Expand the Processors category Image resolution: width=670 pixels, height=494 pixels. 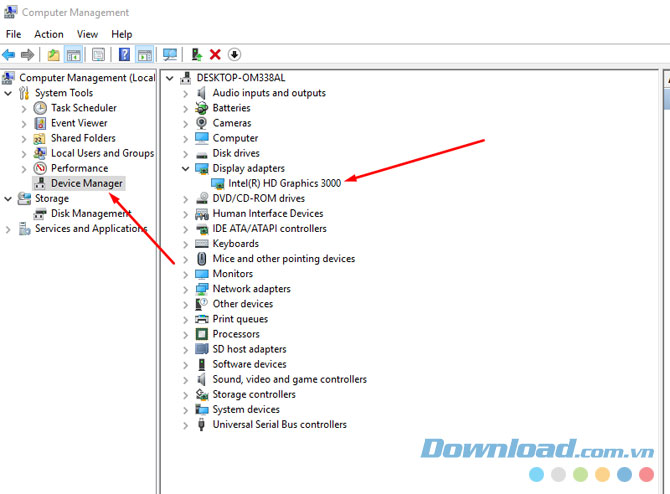[186, 334]
